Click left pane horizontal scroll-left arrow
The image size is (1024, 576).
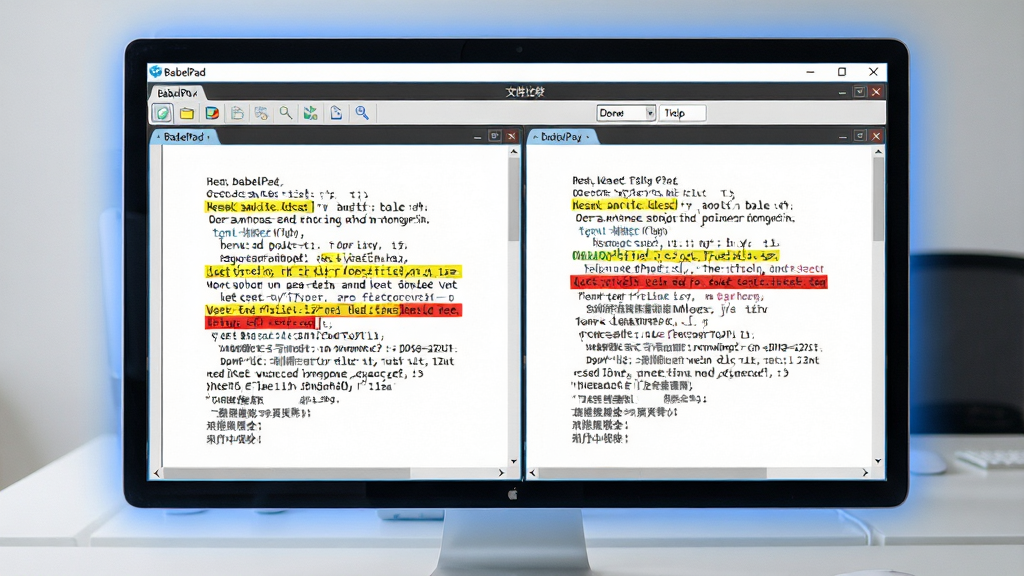click(157, 473)
